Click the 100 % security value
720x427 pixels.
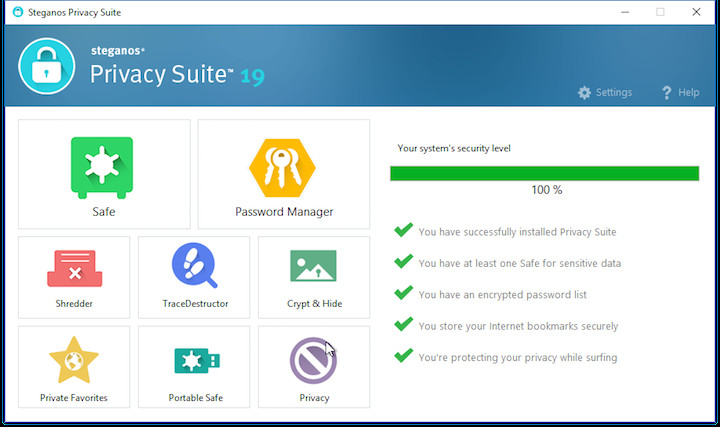547,190
